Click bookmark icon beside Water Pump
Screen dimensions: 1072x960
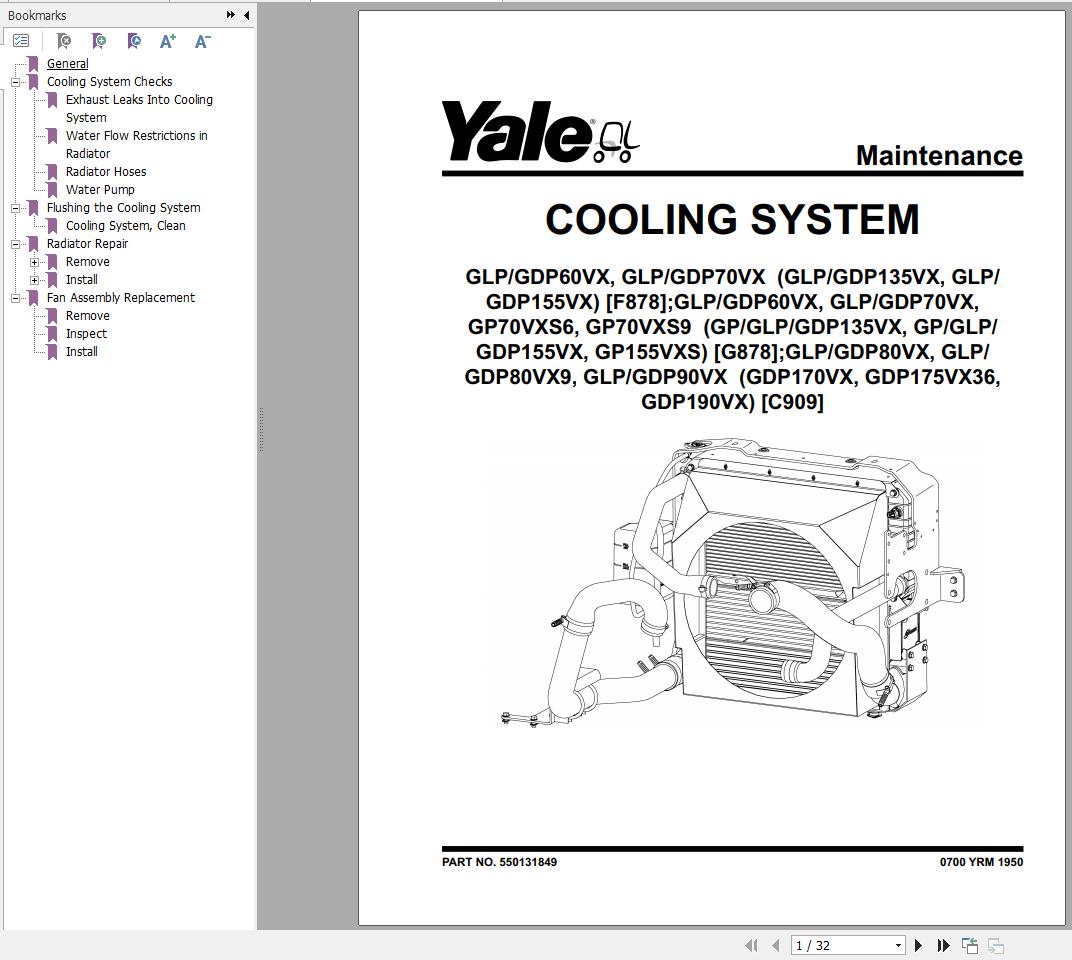[52, 189]
